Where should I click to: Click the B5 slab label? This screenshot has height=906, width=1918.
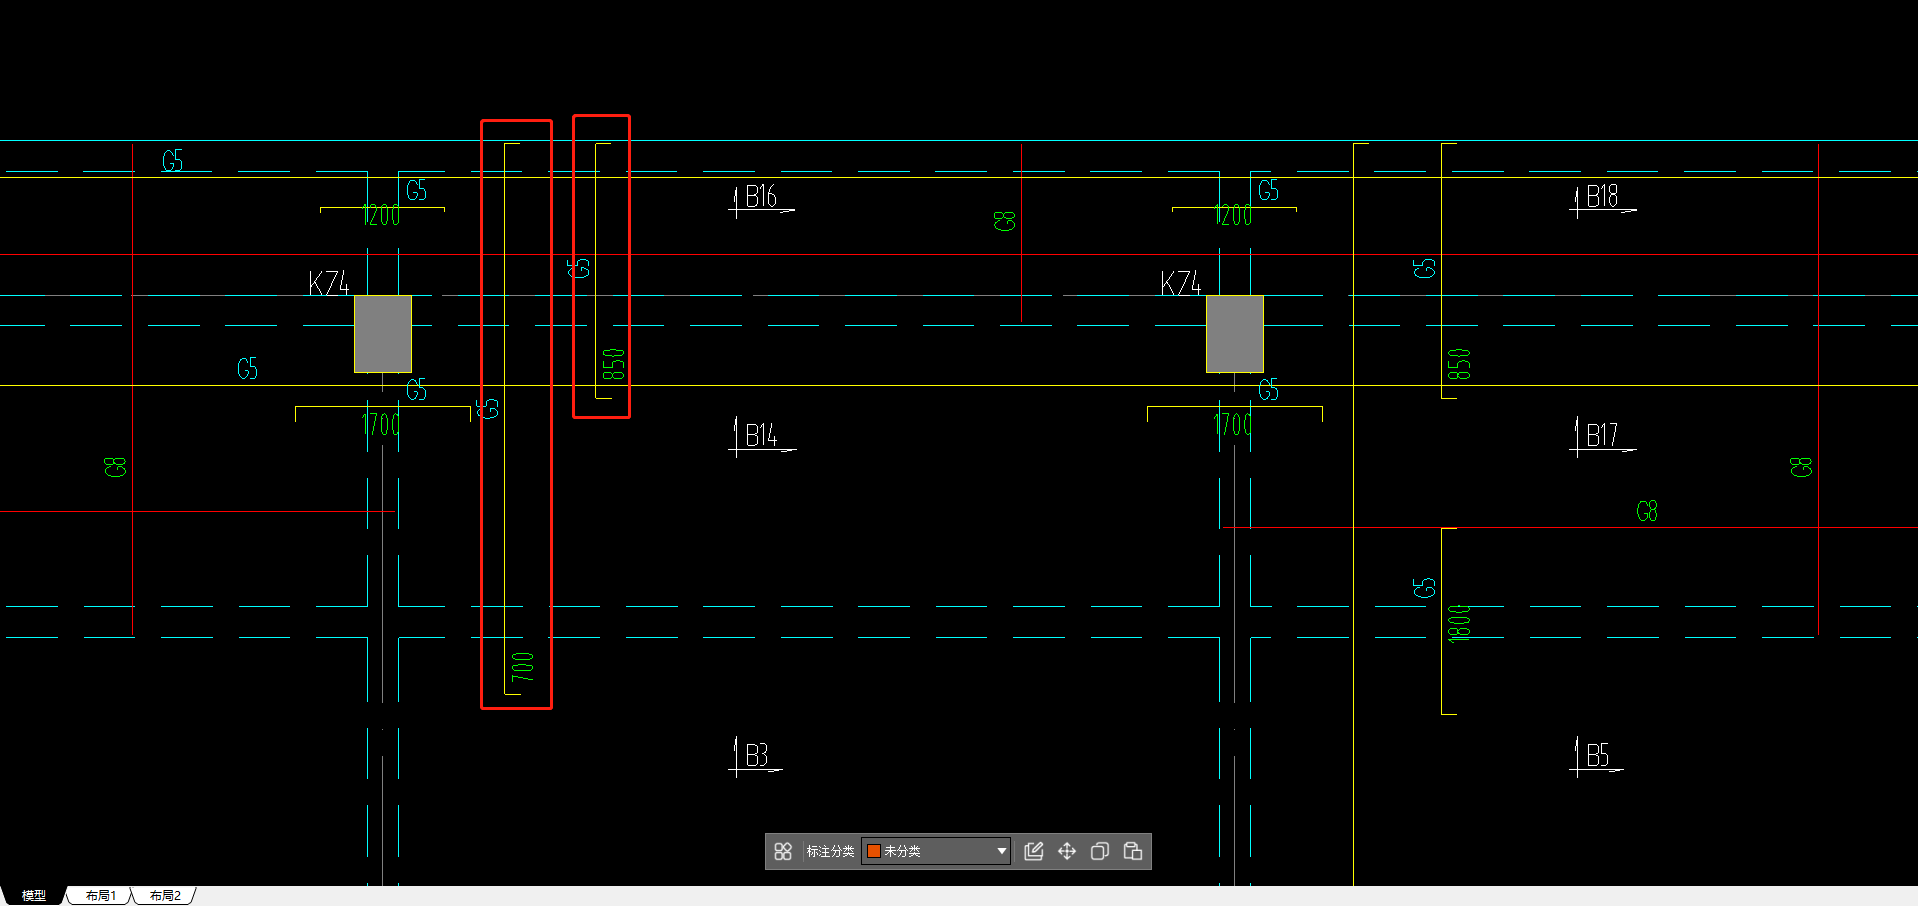tap(1598, 756)
